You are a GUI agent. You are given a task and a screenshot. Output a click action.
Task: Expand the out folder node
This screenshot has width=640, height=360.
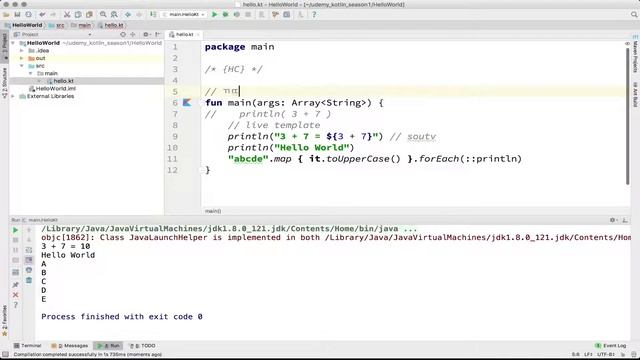22,58
